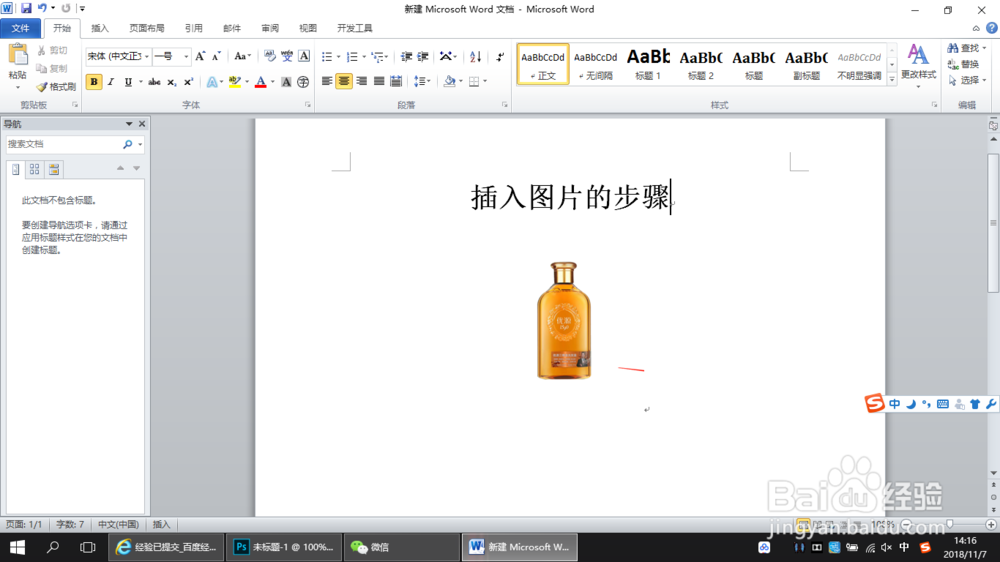Image resolution: width=1000 pixels, height=562 pixels.
Task: Toggle Underline formatting
Action: tap(128, 82)
